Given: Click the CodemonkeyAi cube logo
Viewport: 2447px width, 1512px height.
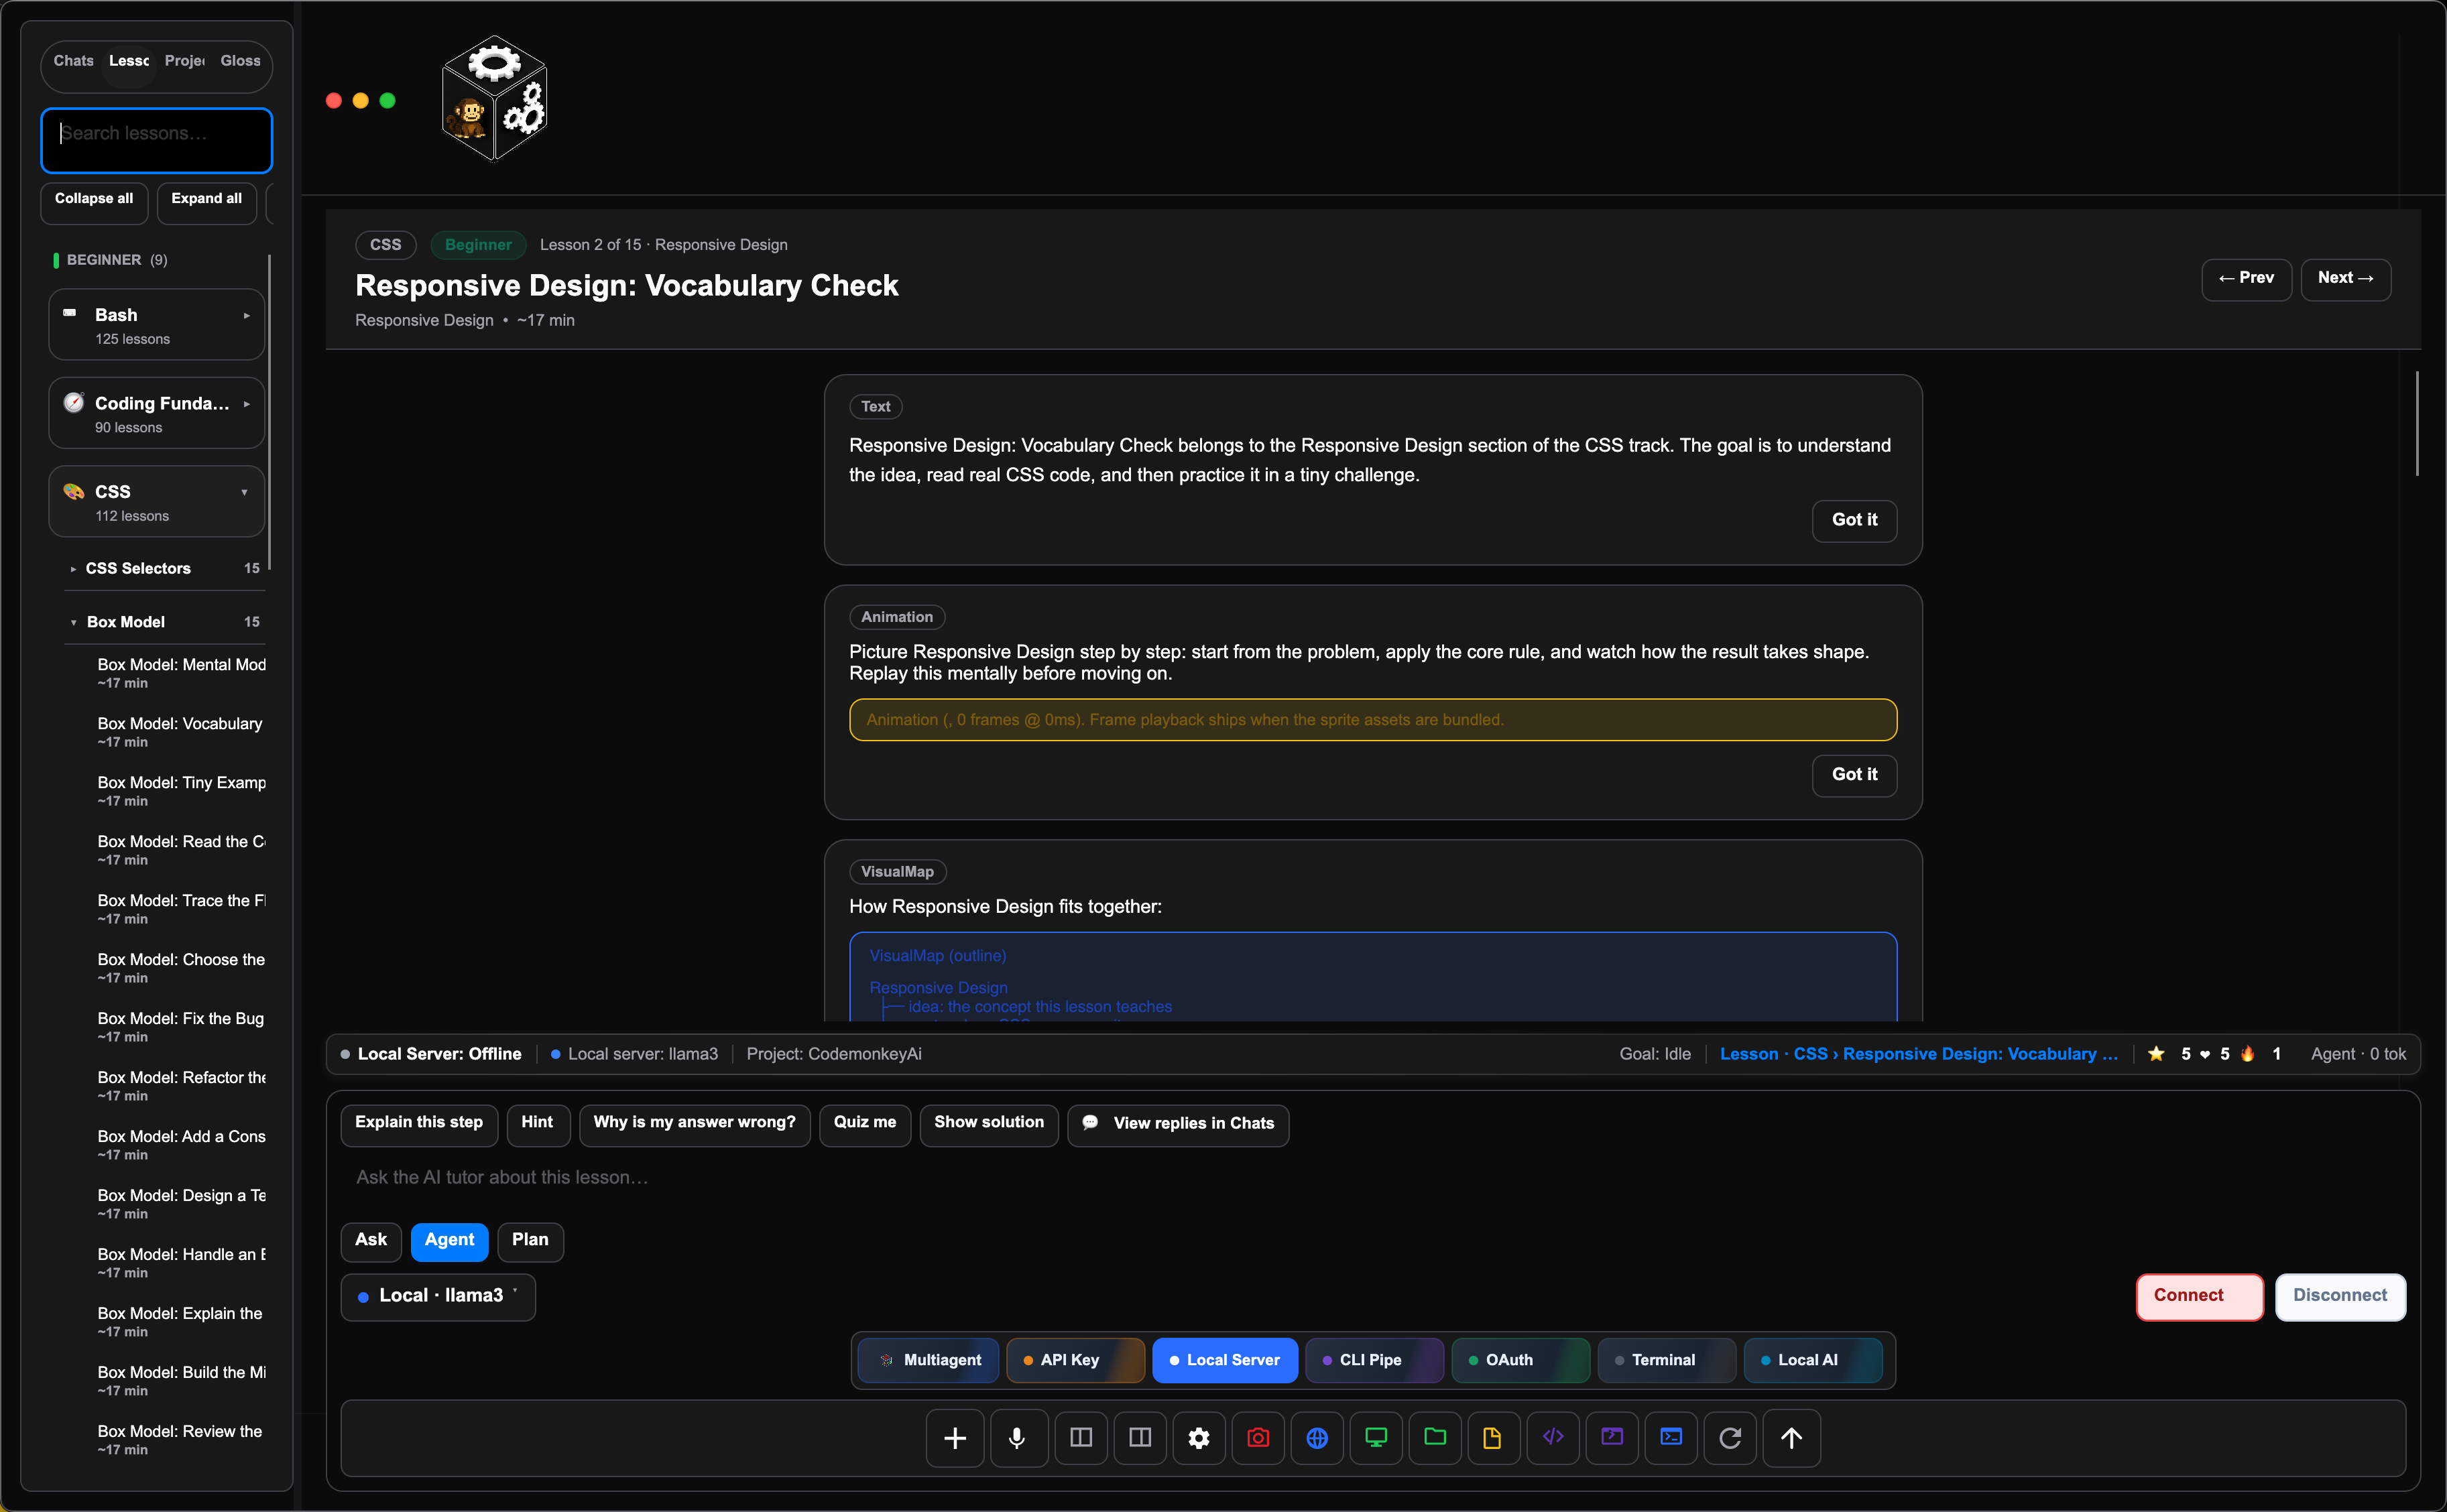Looking at the screenshot, I should click(x=495, y=98).
